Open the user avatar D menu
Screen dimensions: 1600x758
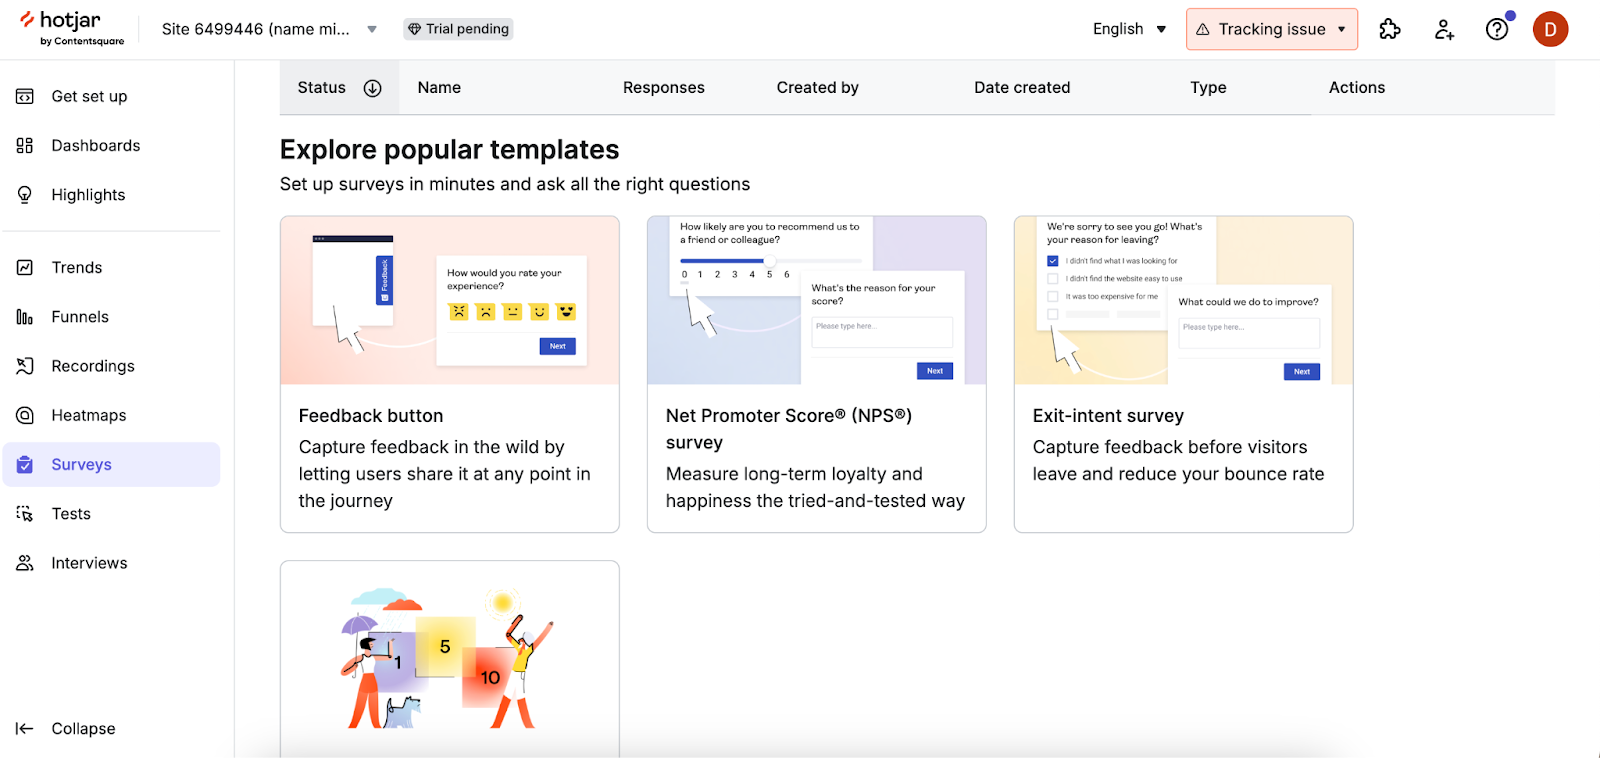point(1550,29)
